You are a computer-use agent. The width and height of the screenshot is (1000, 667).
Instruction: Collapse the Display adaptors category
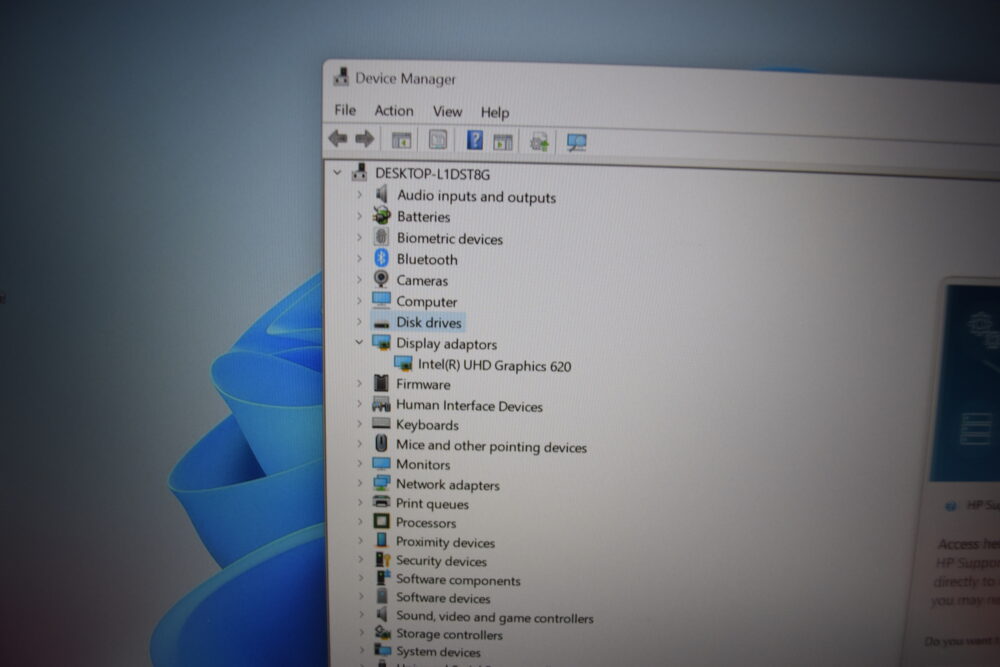click(x=359, y=342)
